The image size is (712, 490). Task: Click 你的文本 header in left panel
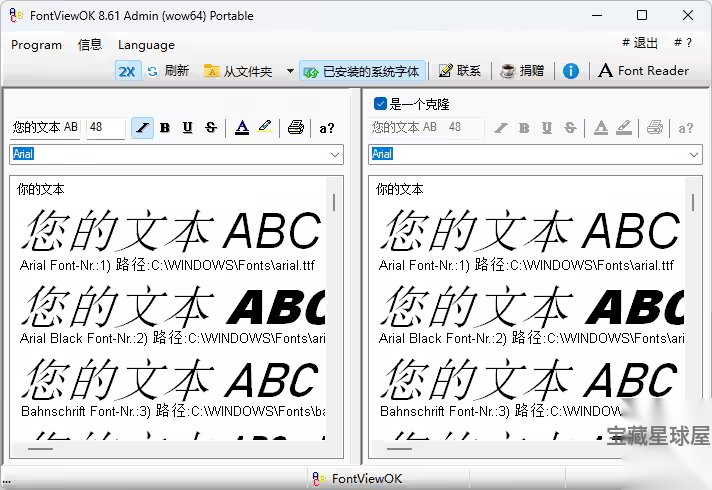(x=41, y=189)
